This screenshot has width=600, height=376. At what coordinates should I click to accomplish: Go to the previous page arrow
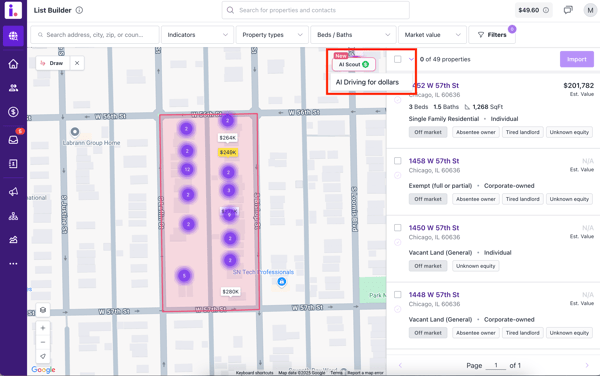(x=400, y=365)
